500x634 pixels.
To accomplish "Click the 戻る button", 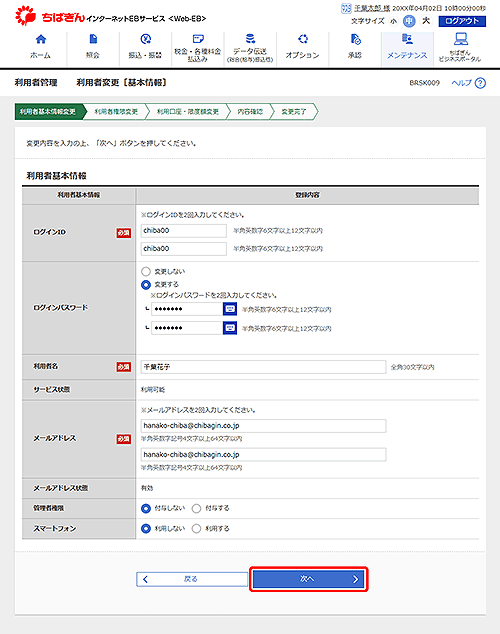I will [x=192, y=579].
